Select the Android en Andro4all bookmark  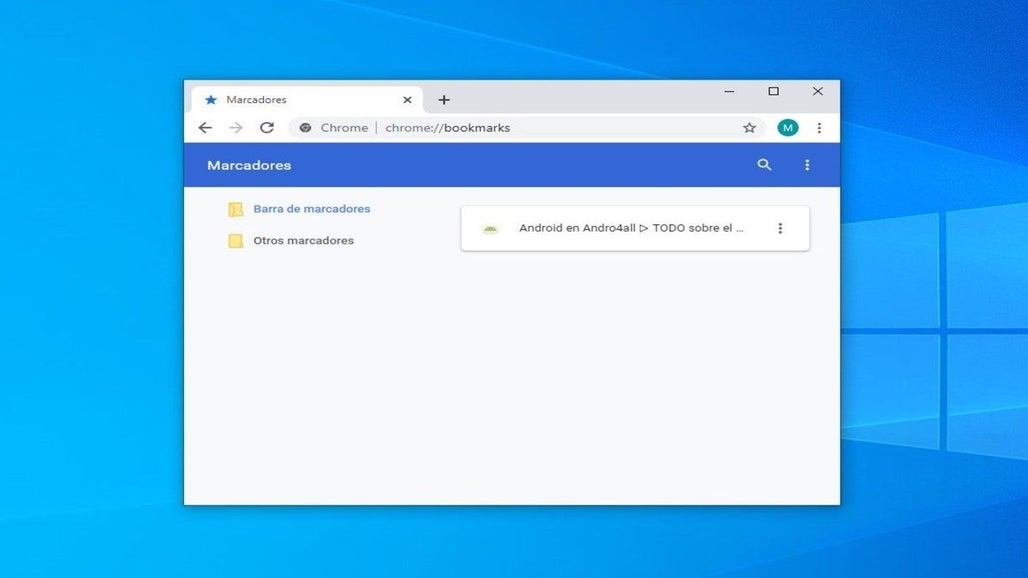(x=630, y=228)
